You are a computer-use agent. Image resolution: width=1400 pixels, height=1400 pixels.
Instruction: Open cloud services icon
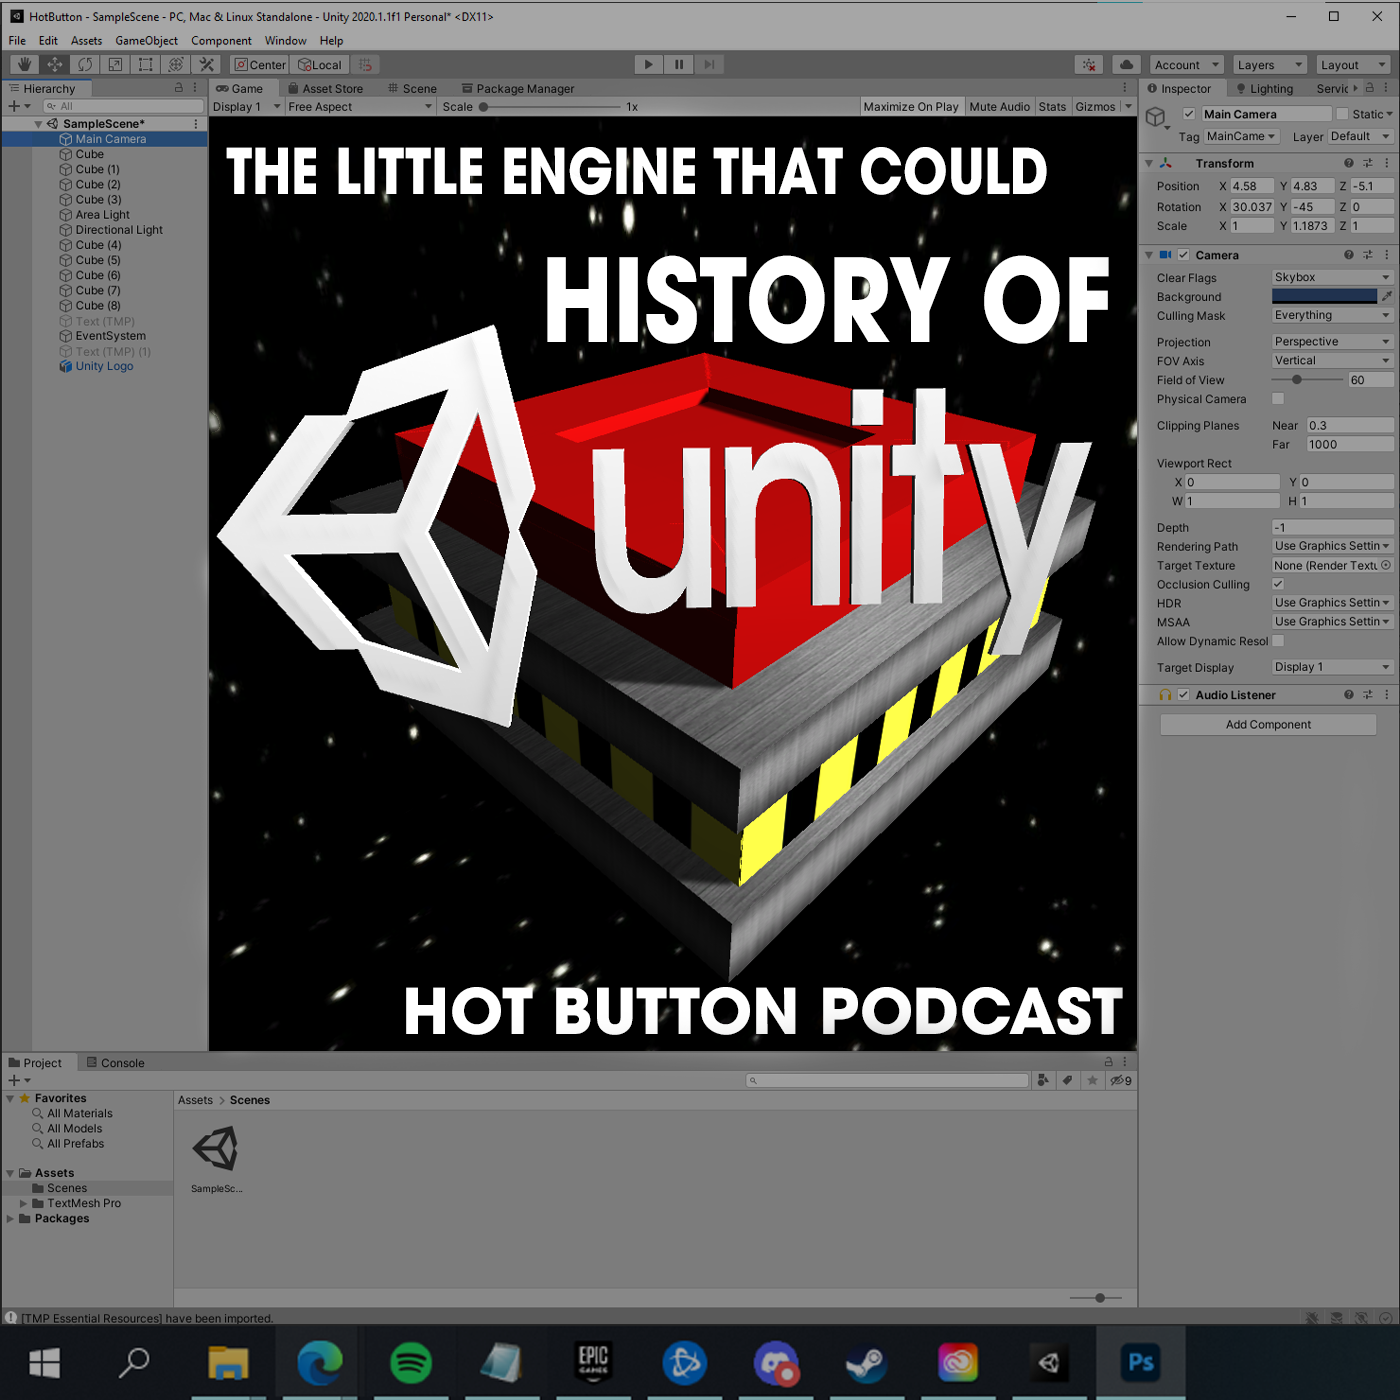coord(1126,65)
